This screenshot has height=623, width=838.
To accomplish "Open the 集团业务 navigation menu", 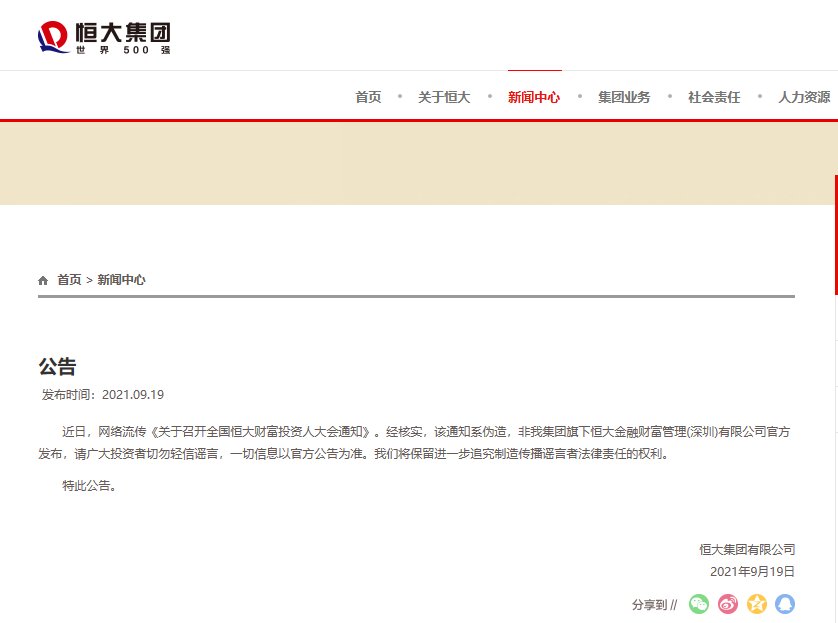I will 623,97.
